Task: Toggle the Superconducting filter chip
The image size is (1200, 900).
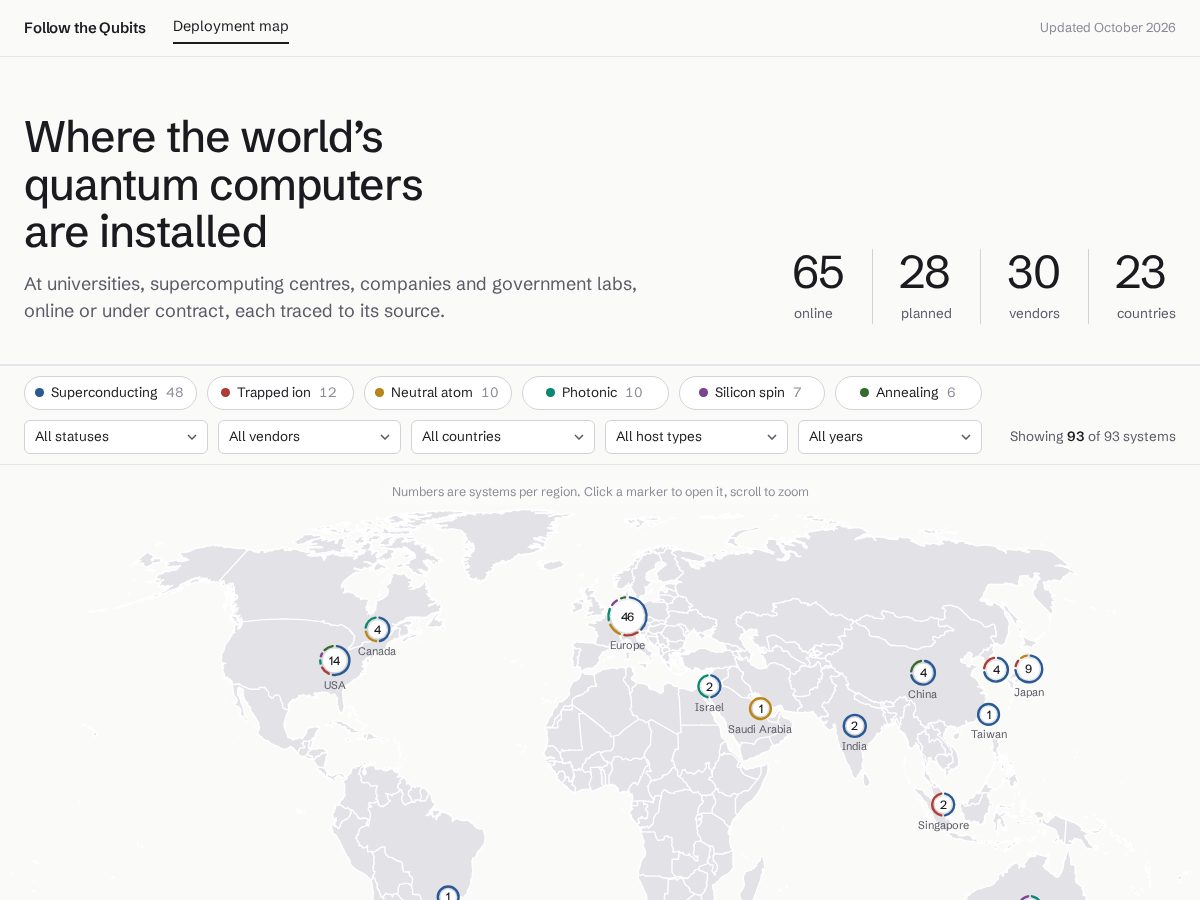Action: pyautogui.click(x=110, y=393)
